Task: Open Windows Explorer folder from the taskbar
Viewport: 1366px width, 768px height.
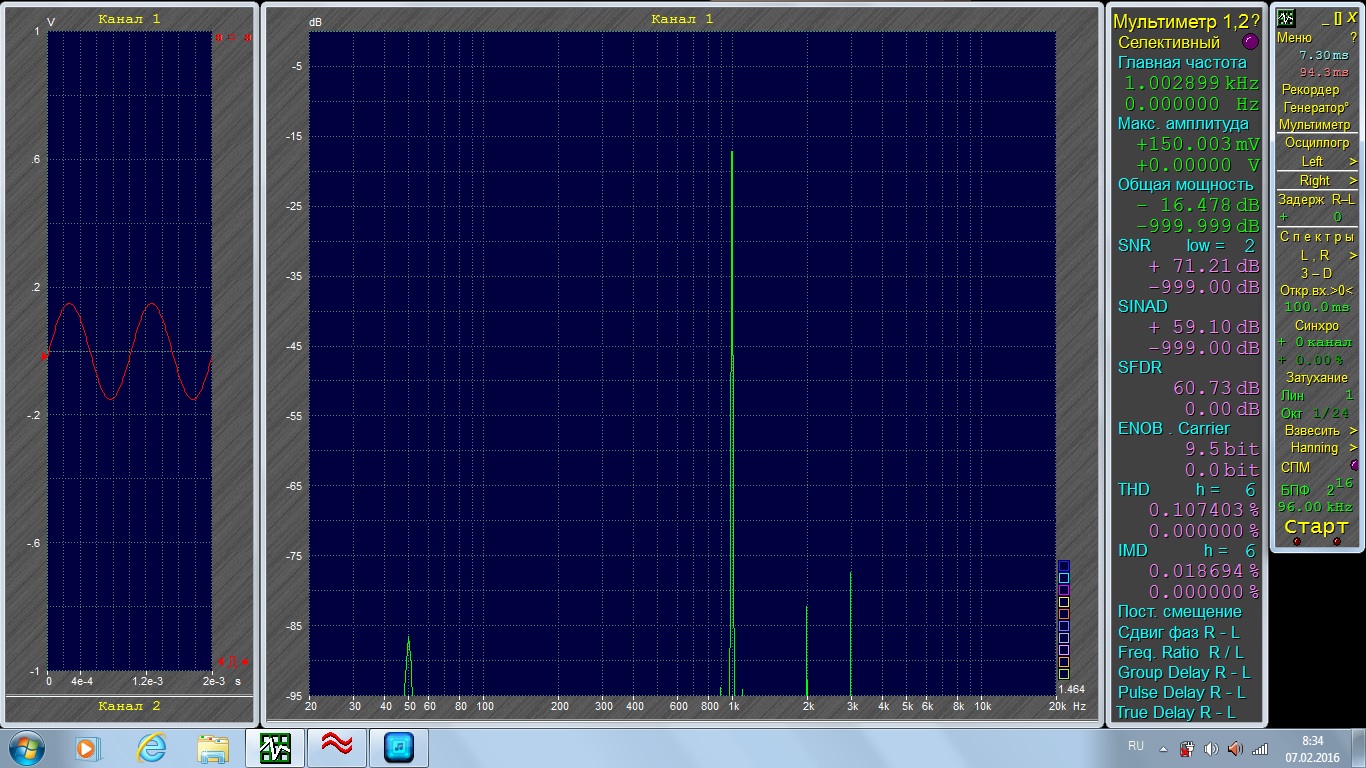Action: tap(213, 747)
